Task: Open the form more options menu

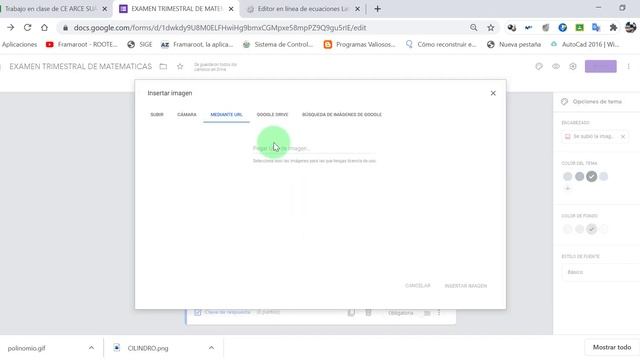Action: point(629,67)
